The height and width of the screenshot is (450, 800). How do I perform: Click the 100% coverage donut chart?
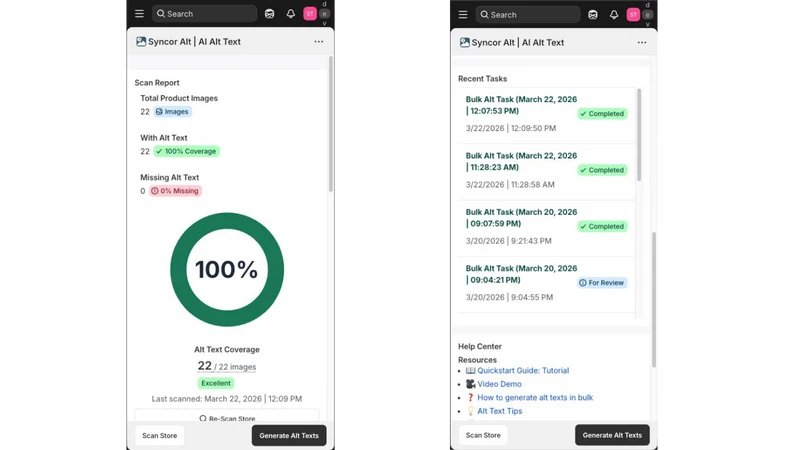227,269
